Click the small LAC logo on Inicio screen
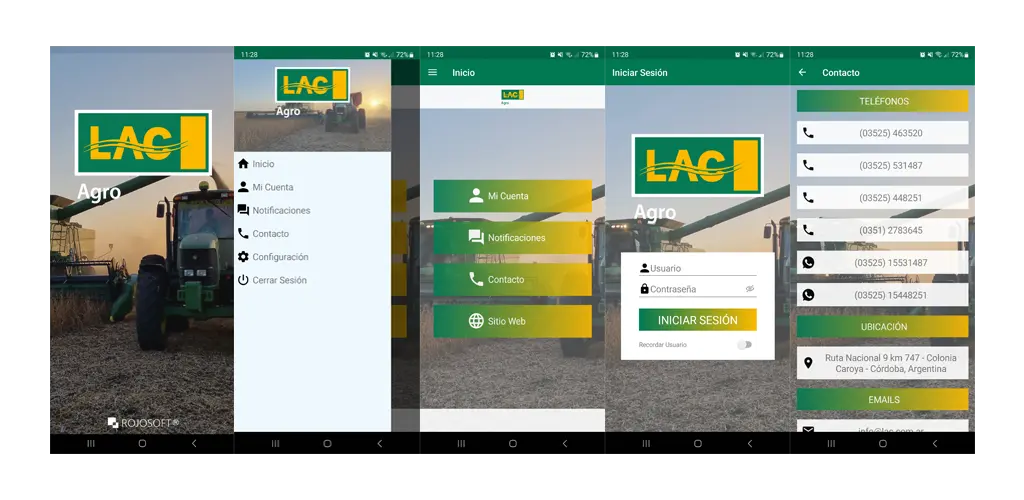The width and height of the screenshot is (1024, 500). pos(513,96)
